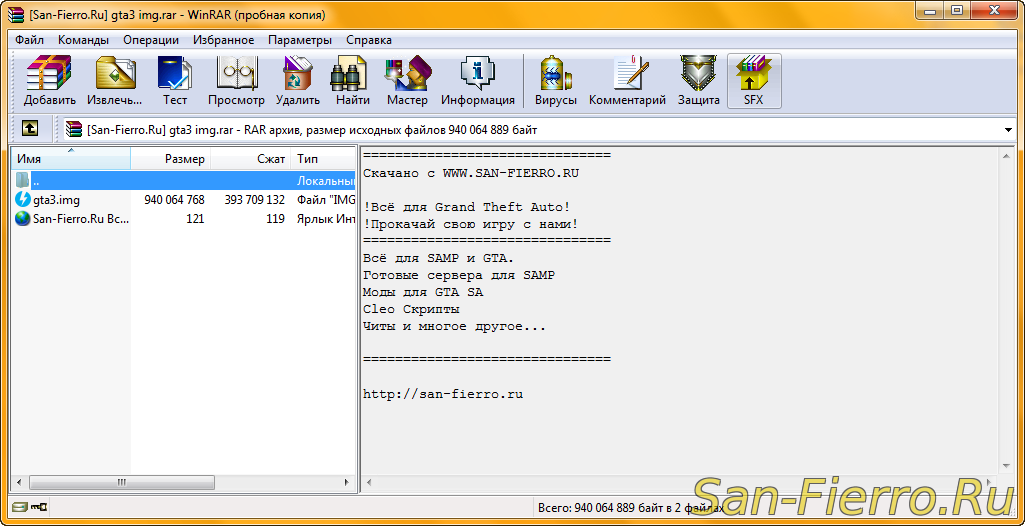Click the Защита (Protect) shield icon
This screenshot has height=526, width=1025.
click(698, 80)
